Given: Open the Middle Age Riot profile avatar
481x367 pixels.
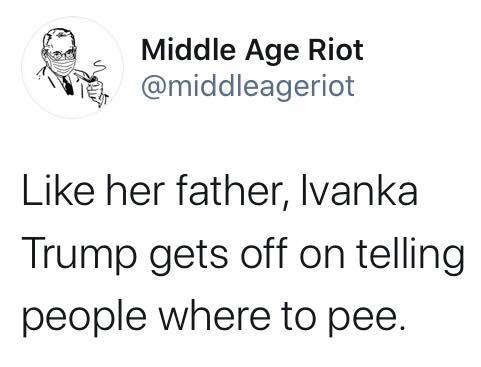Looking at the screenshot, I should tap(73, 68).
